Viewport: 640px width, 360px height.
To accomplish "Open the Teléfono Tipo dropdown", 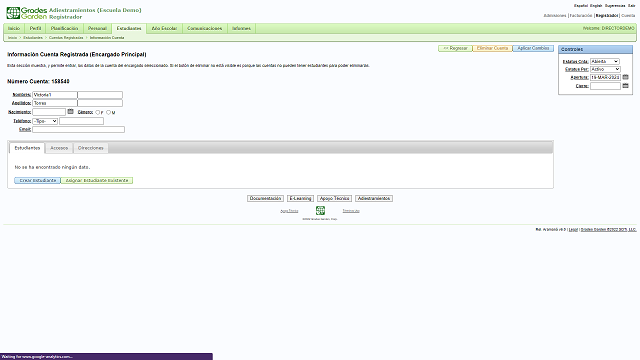I will 45,121.
